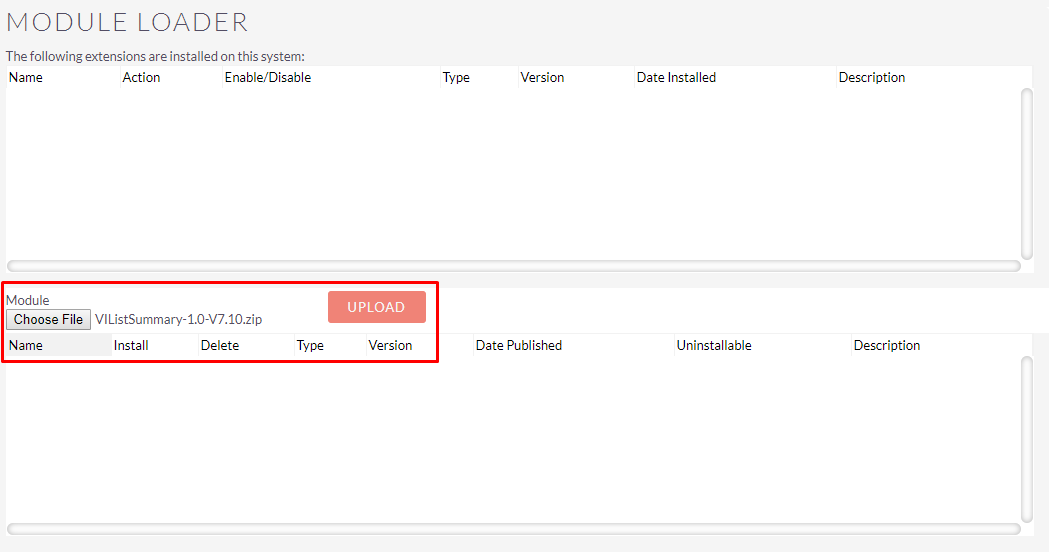Image resolution: width=1049 pixels, height=552 pixels.
Task: Click the Action column header
Action: pyautogui.click(x=141, y=78)
